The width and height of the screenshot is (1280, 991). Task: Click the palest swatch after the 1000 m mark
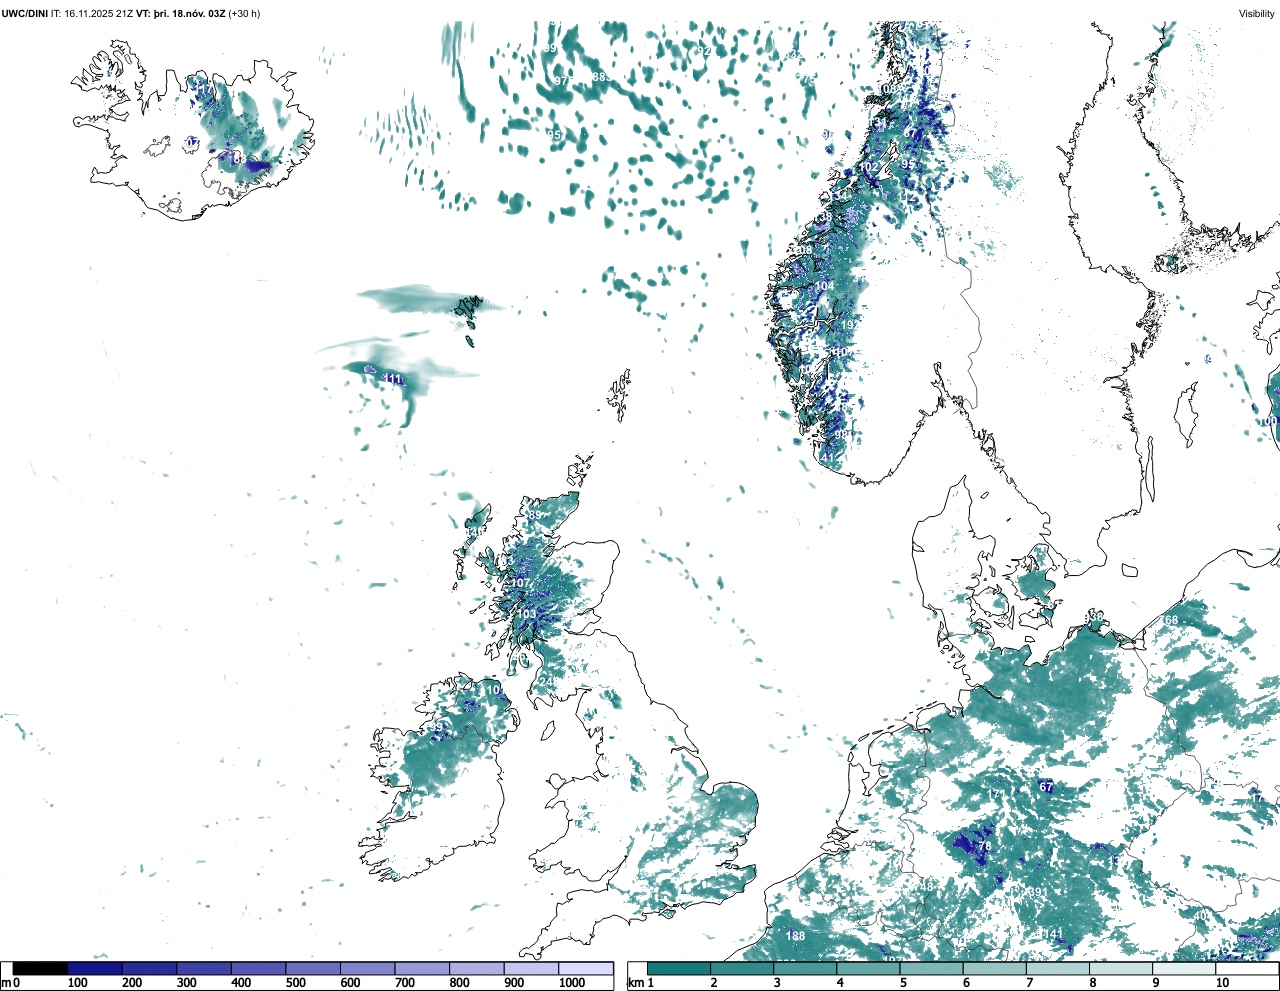[x=586, y=968]
